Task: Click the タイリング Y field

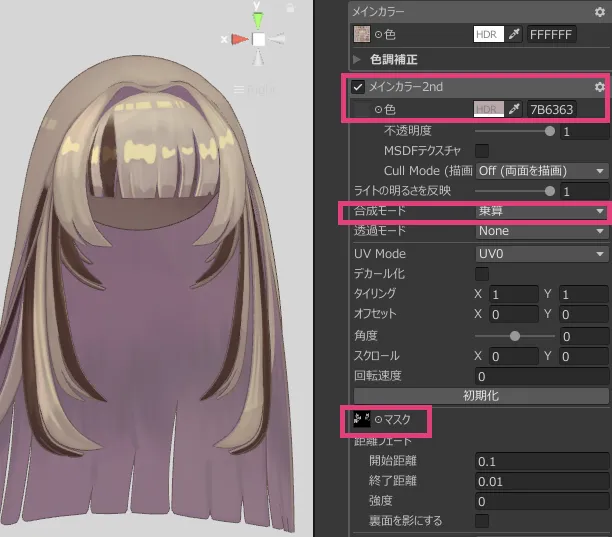Action: (584, 294)
